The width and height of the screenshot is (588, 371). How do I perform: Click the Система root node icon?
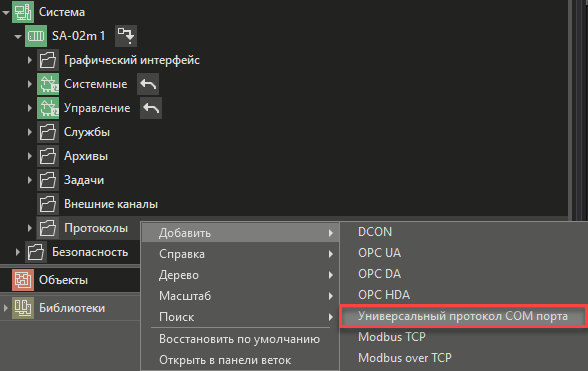point(23,12)
